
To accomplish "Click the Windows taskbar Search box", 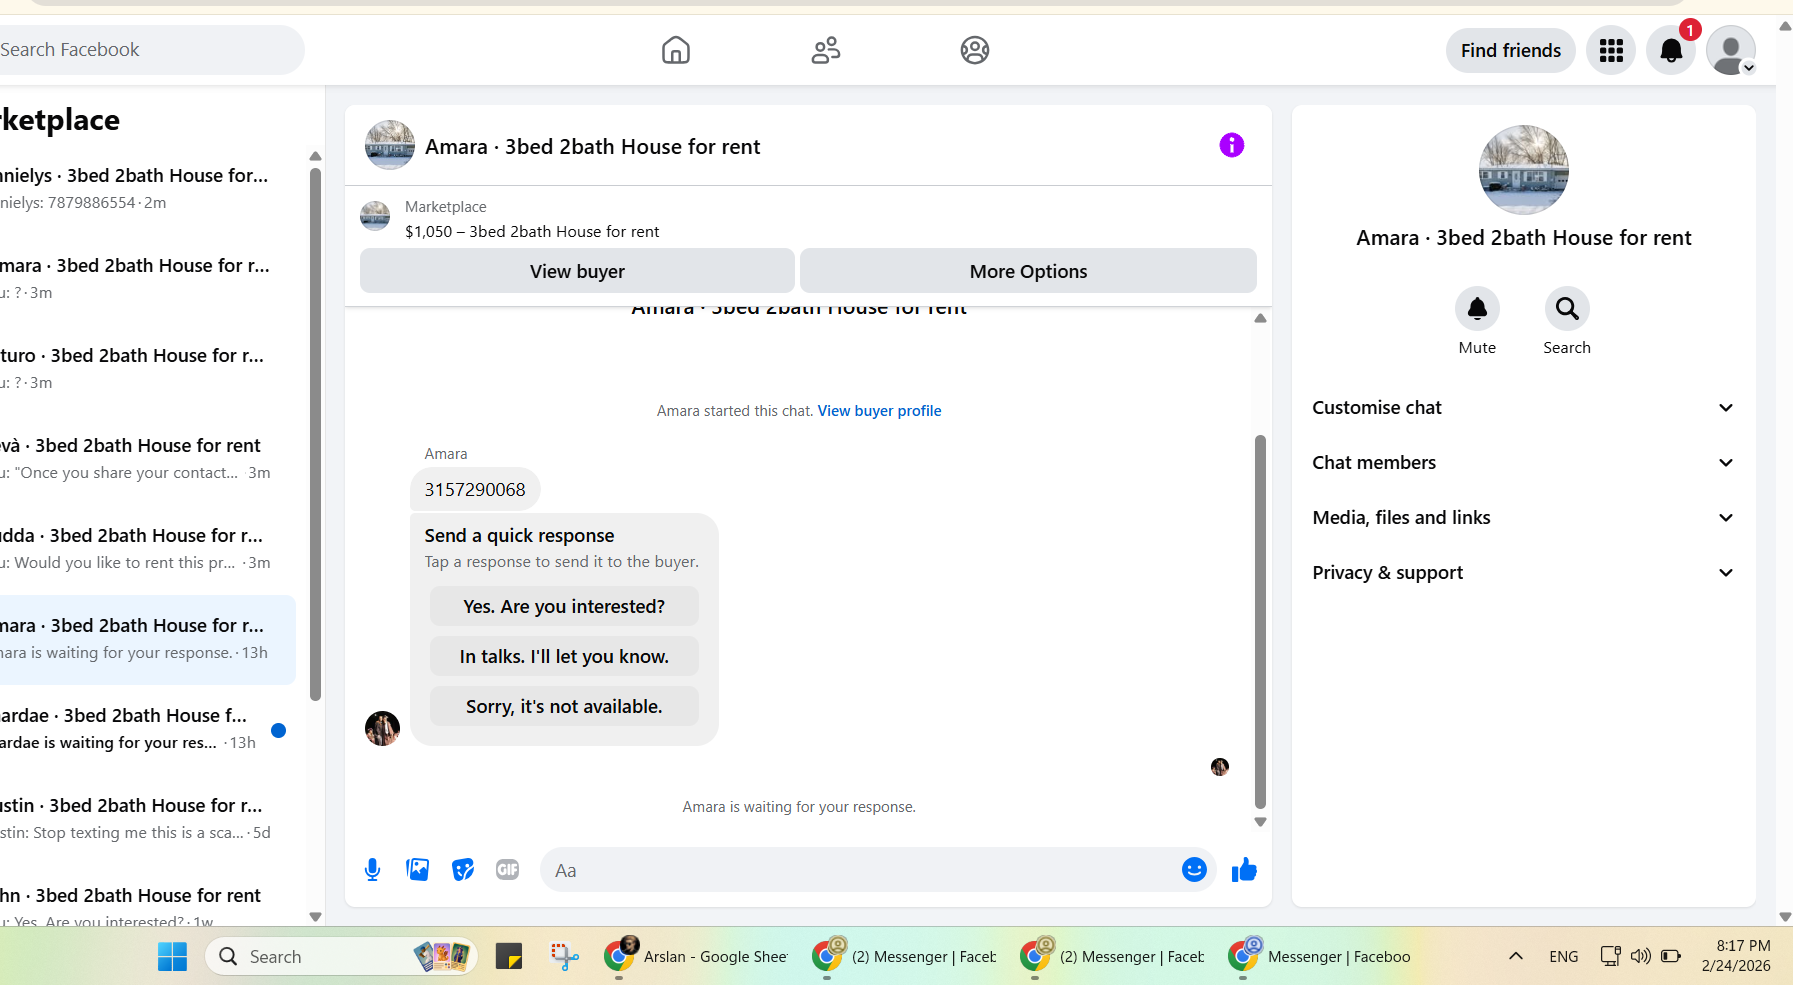I will [x=341, y=957].
